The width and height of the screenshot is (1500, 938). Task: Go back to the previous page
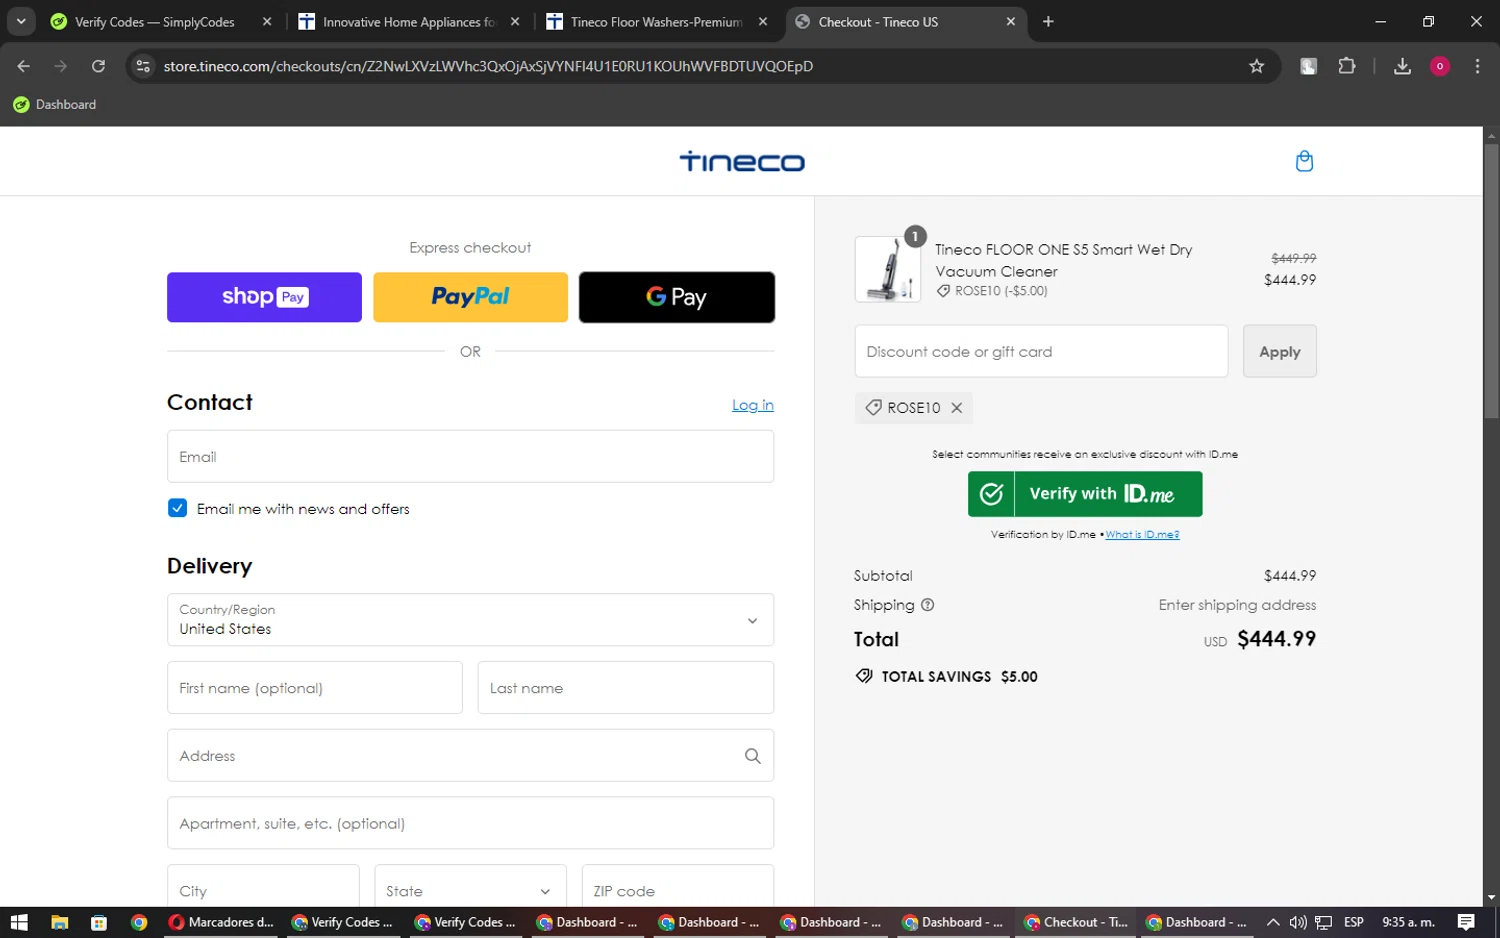pyautogui.click(x=24, y=66)
